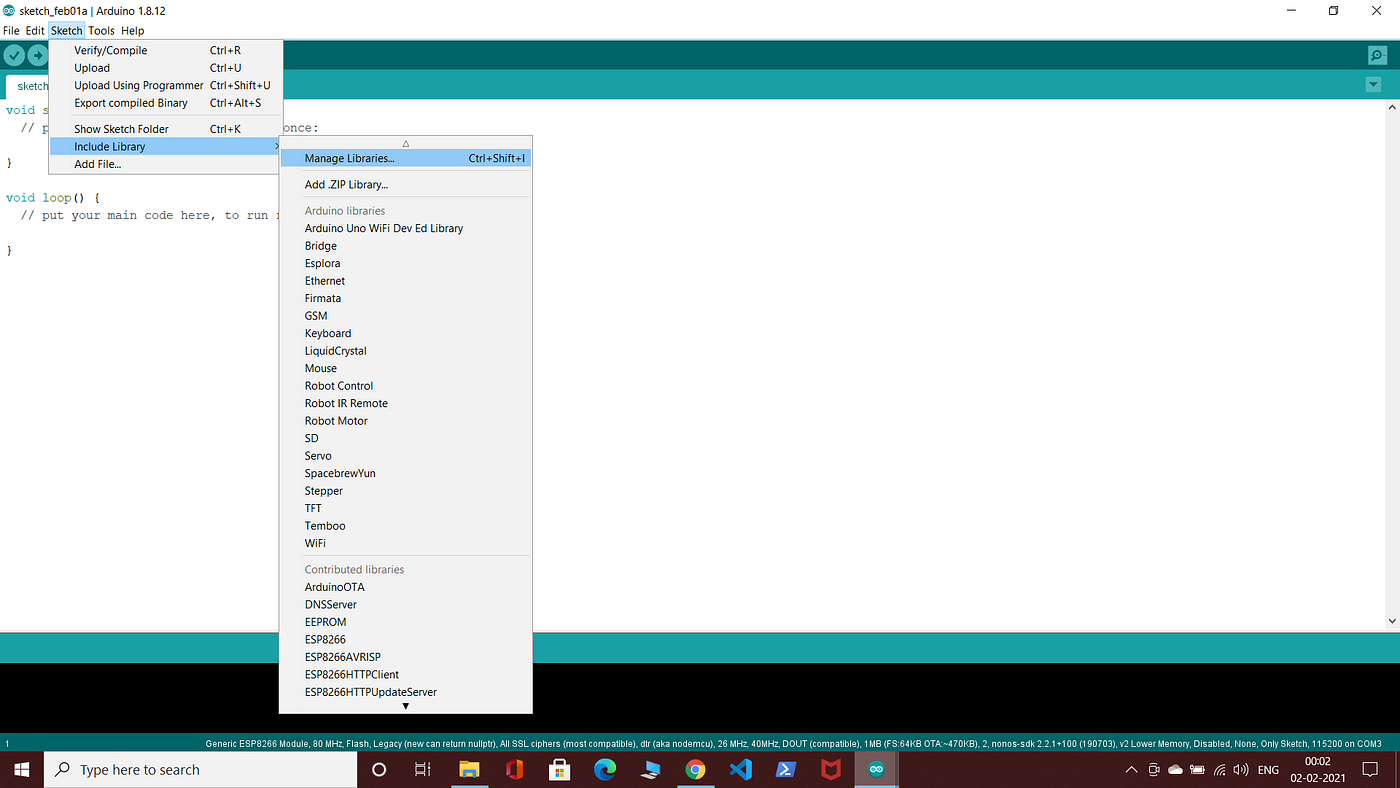Include the DNSServer library
Viewport: 1400px width, 788px height.
(405, 605)
